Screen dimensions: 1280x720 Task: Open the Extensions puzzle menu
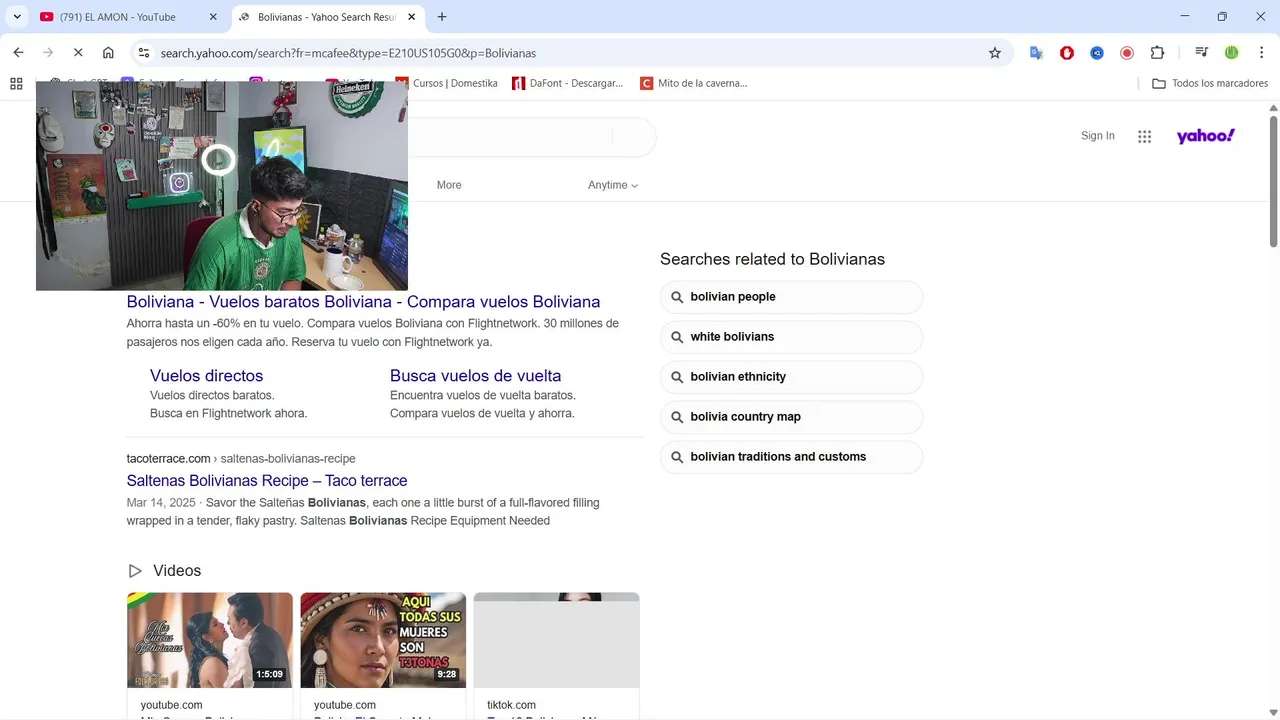click(x=1157, y=53)
